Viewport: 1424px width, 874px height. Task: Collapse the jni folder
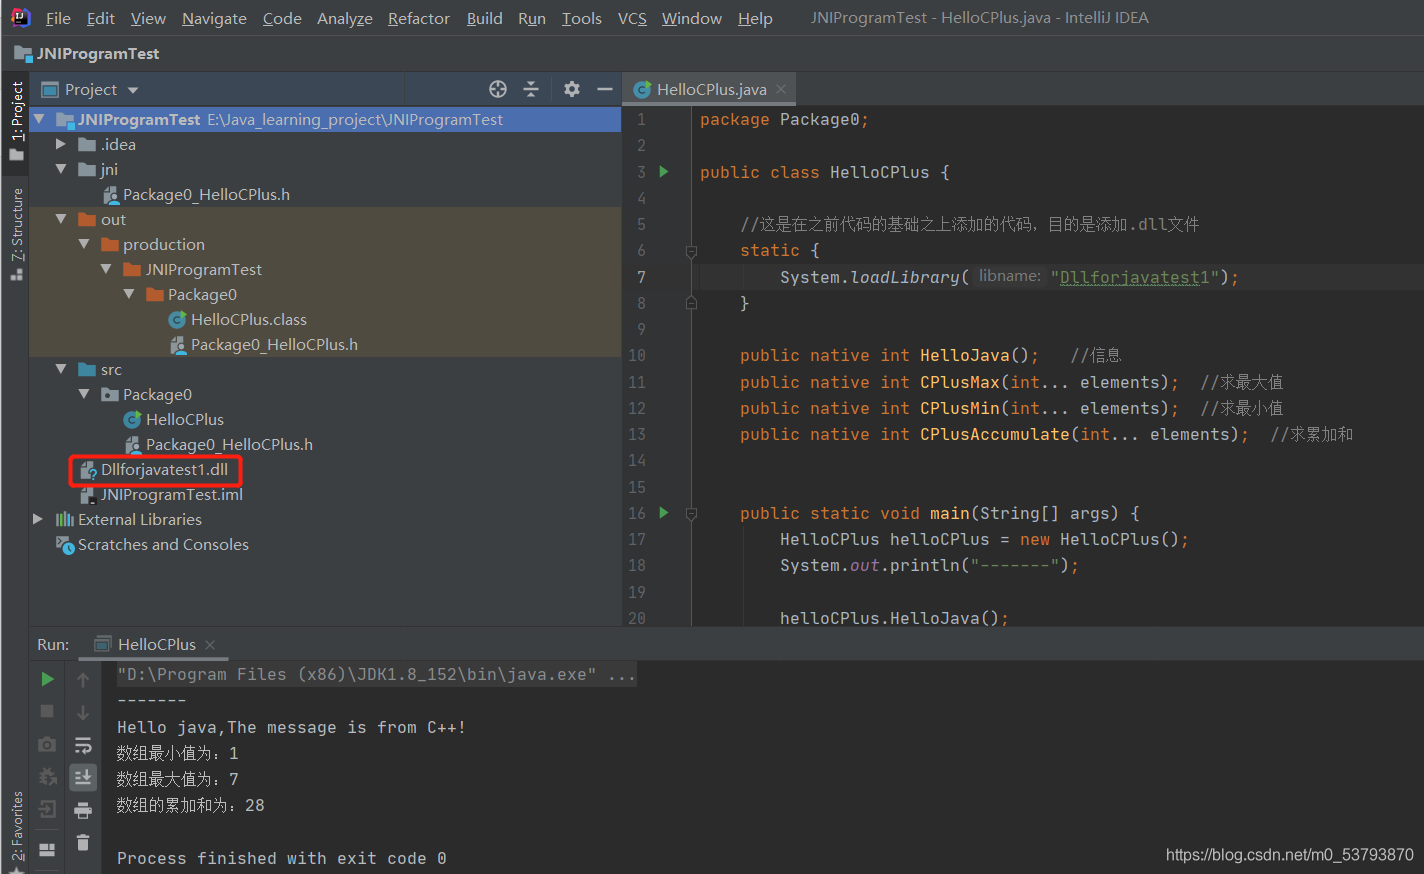coord(61,169)
